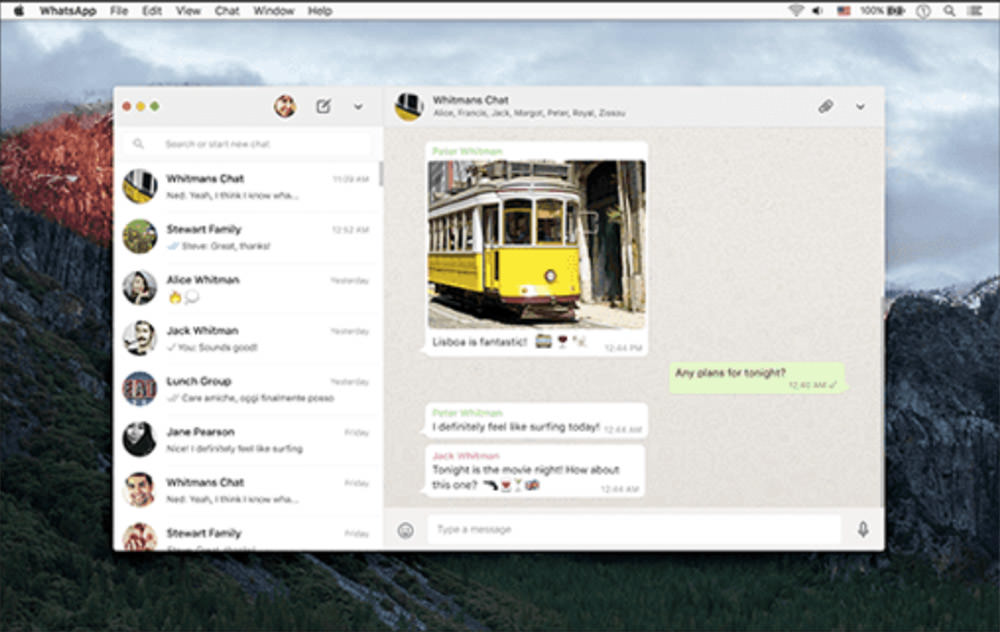Click the Whitmans Chat group avatar in header
Screen dimensions: 1000x632
click(x=409, y=106)
